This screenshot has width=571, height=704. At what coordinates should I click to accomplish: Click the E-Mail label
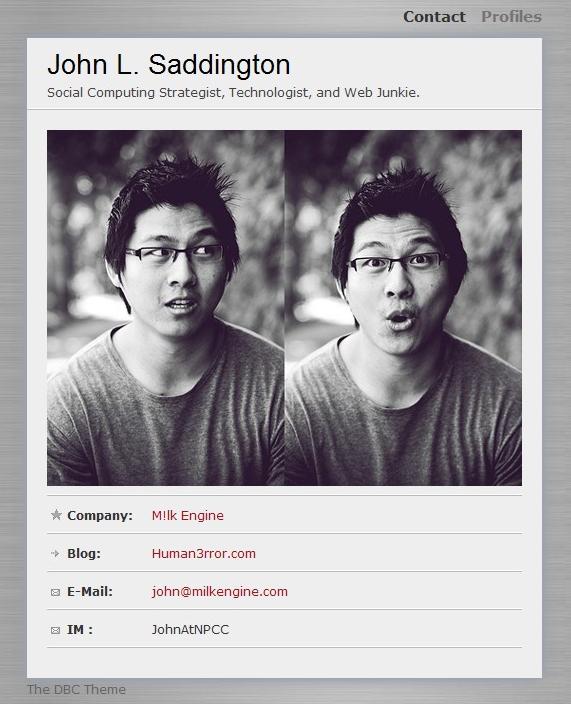pos(90,592)
